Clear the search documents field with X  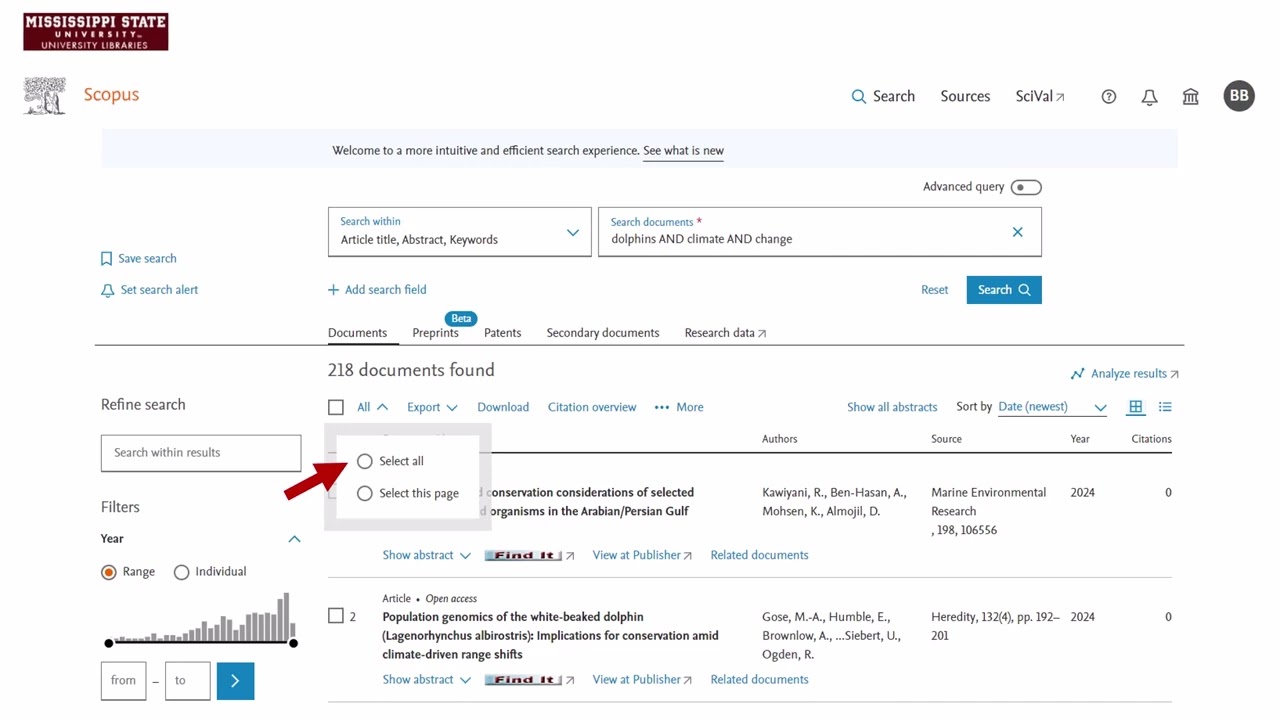pyautogui.click(x=1017, y=232)
